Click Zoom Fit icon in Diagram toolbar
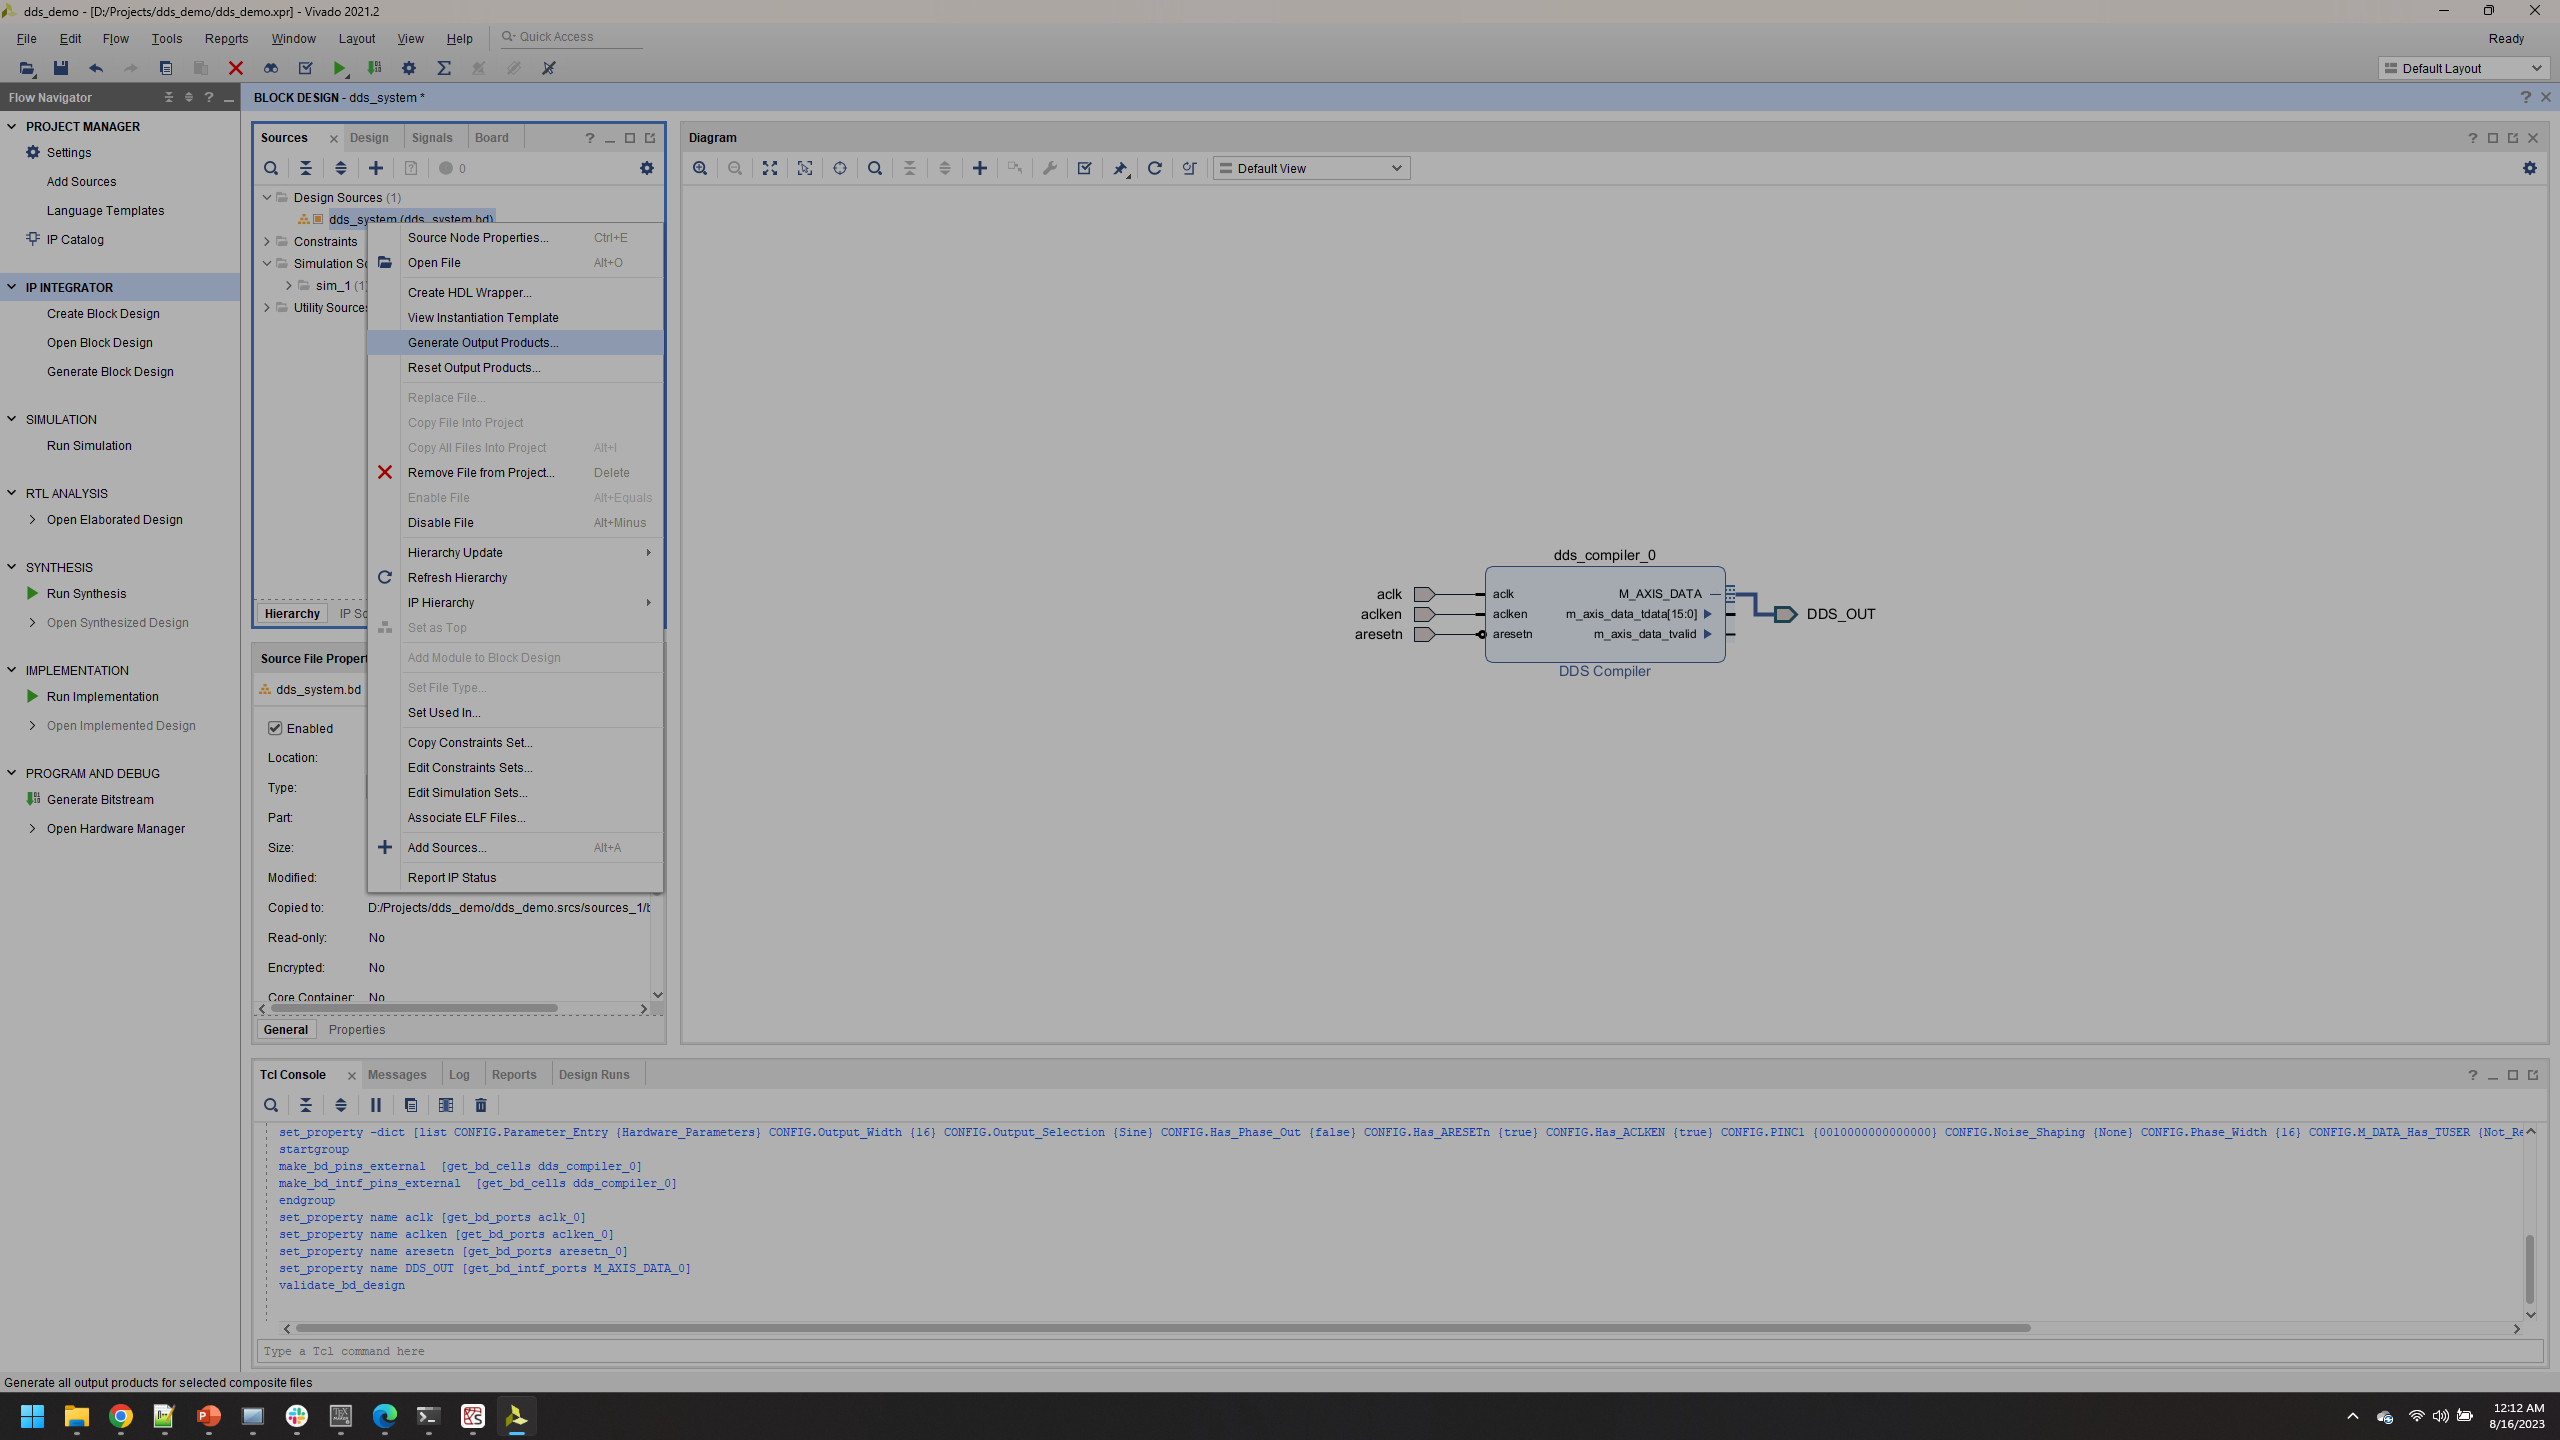The height and width of the screenshot is (1440, 2560). tap(770, 168)
